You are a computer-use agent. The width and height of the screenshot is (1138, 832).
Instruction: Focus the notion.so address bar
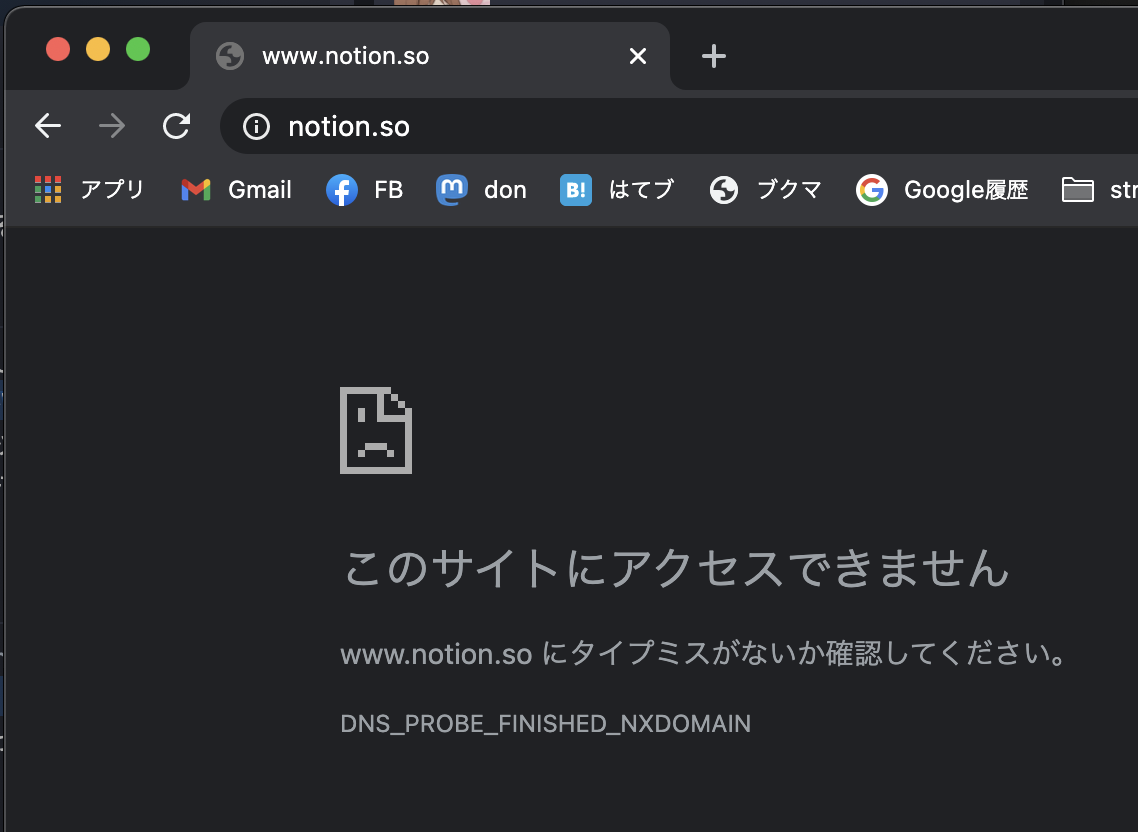tap(679, 126)
